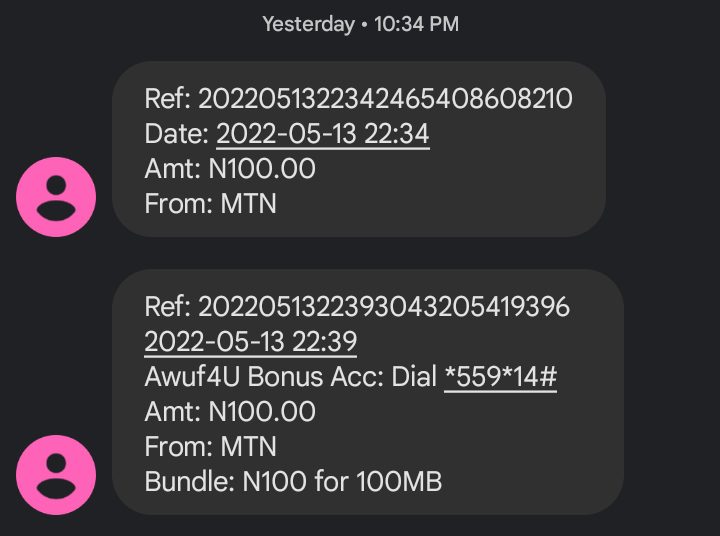The height and width of the screenshot is (536, 720).
Task: Dial the *559*14# USSD code link
Action: (x=500, y=377)
